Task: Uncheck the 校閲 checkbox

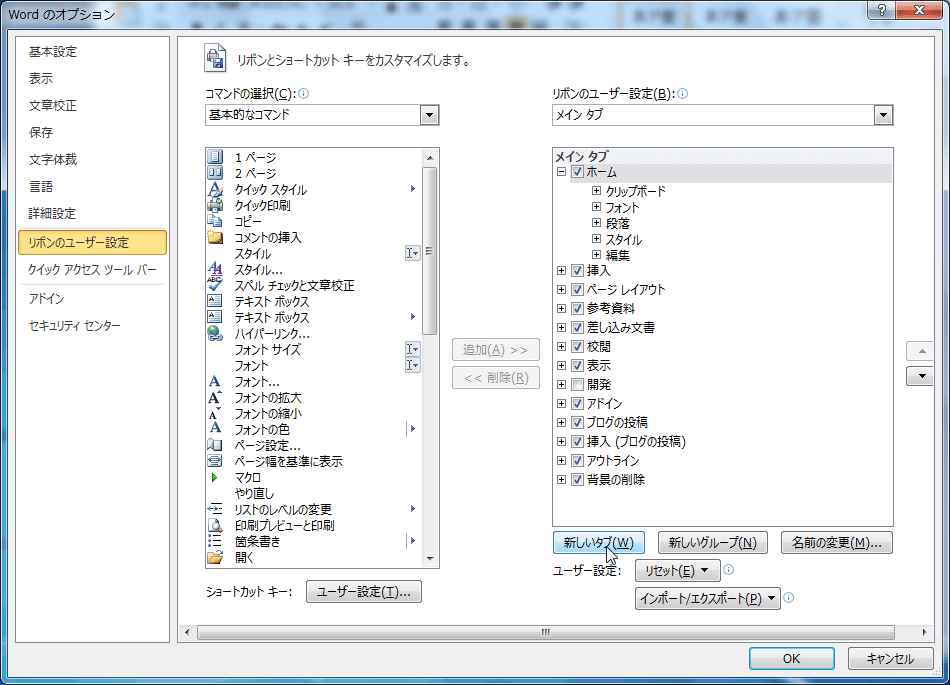Action: click(577, 346)
